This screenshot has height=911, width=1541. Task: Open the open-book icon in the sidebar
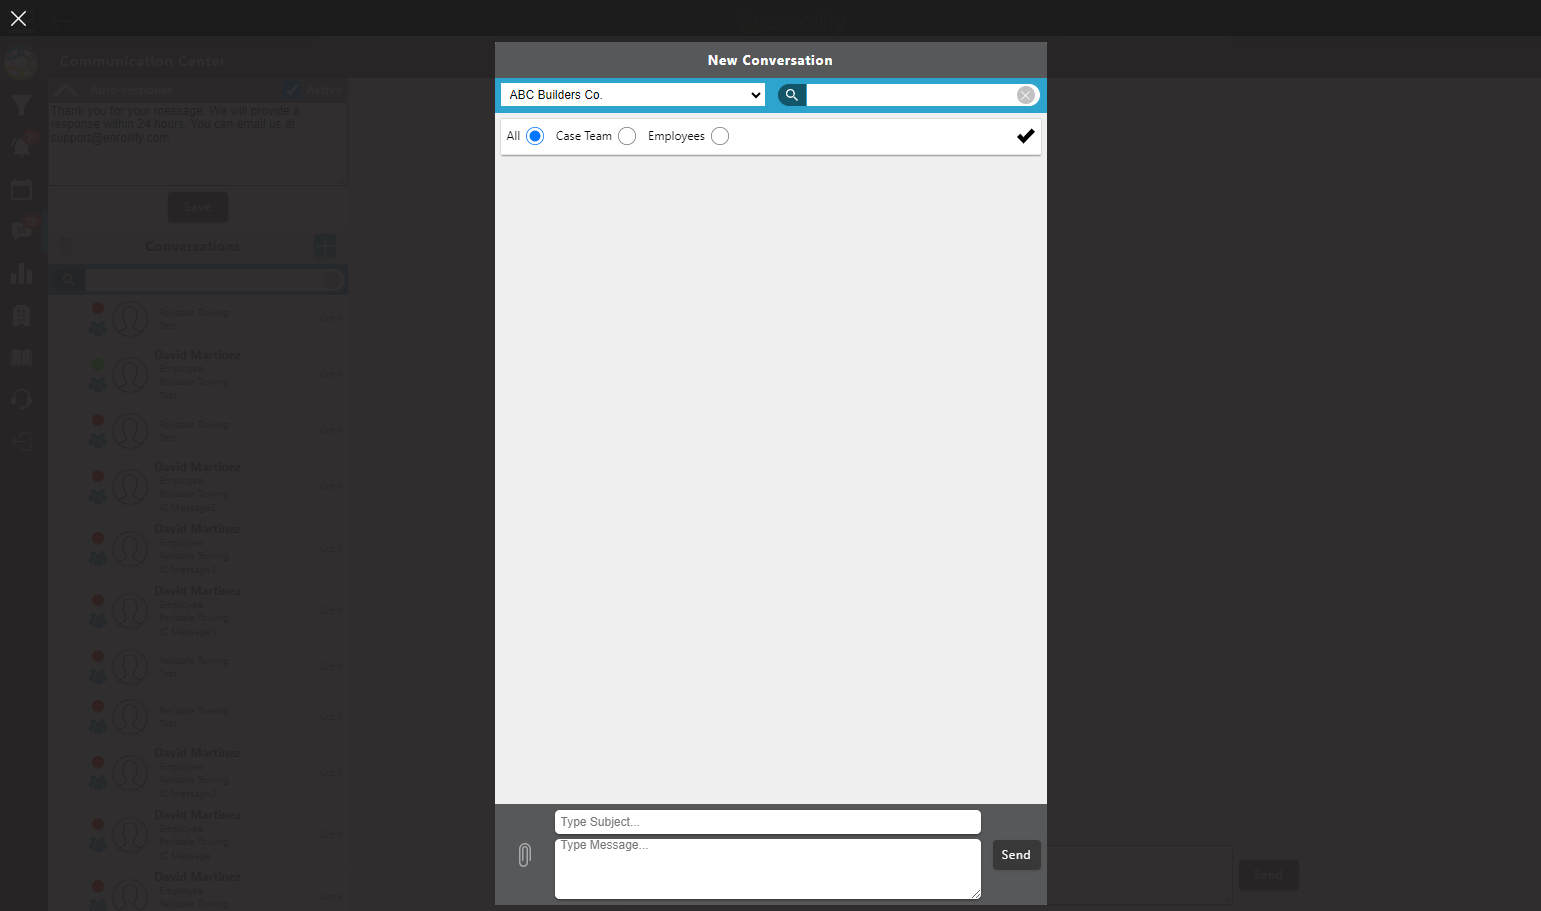coord(21,357)
